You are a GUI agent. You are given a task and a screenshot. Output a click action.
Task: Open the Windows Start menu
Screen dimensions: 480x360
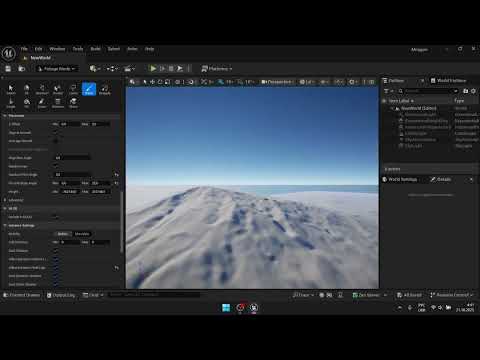pos(226,308)
